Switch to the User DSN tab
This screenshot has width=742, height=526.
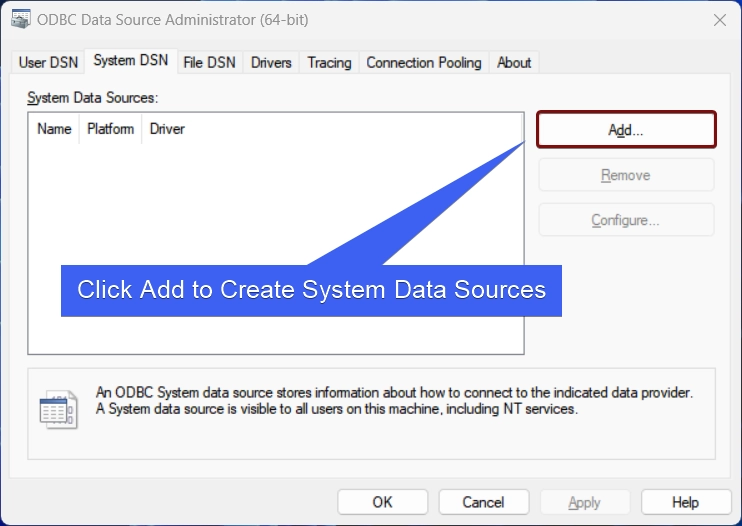(x=48, y=62)
